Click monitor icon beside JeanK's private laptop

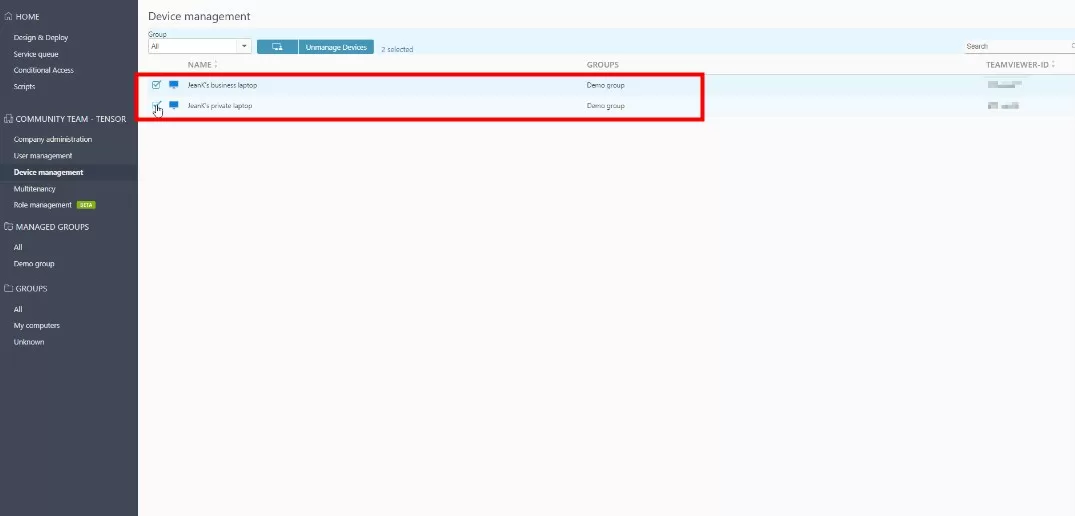pyautogui.click(x=173, y=106)
